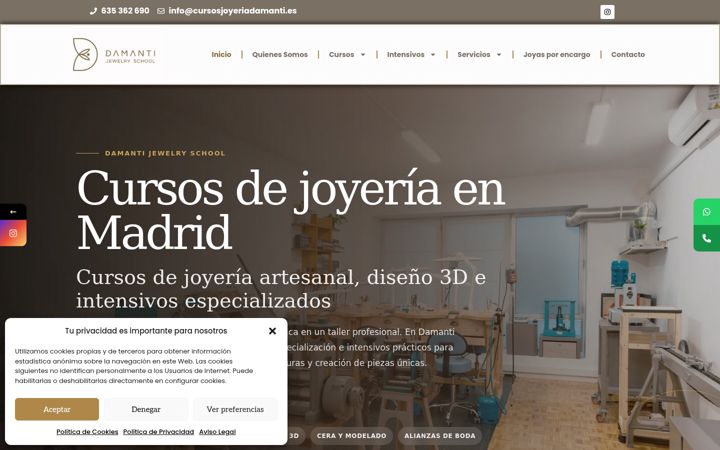Click subtitle about joyería artesanal, diseño 3D
This screenshot has width=720, height=450.
tap(281, 289)
